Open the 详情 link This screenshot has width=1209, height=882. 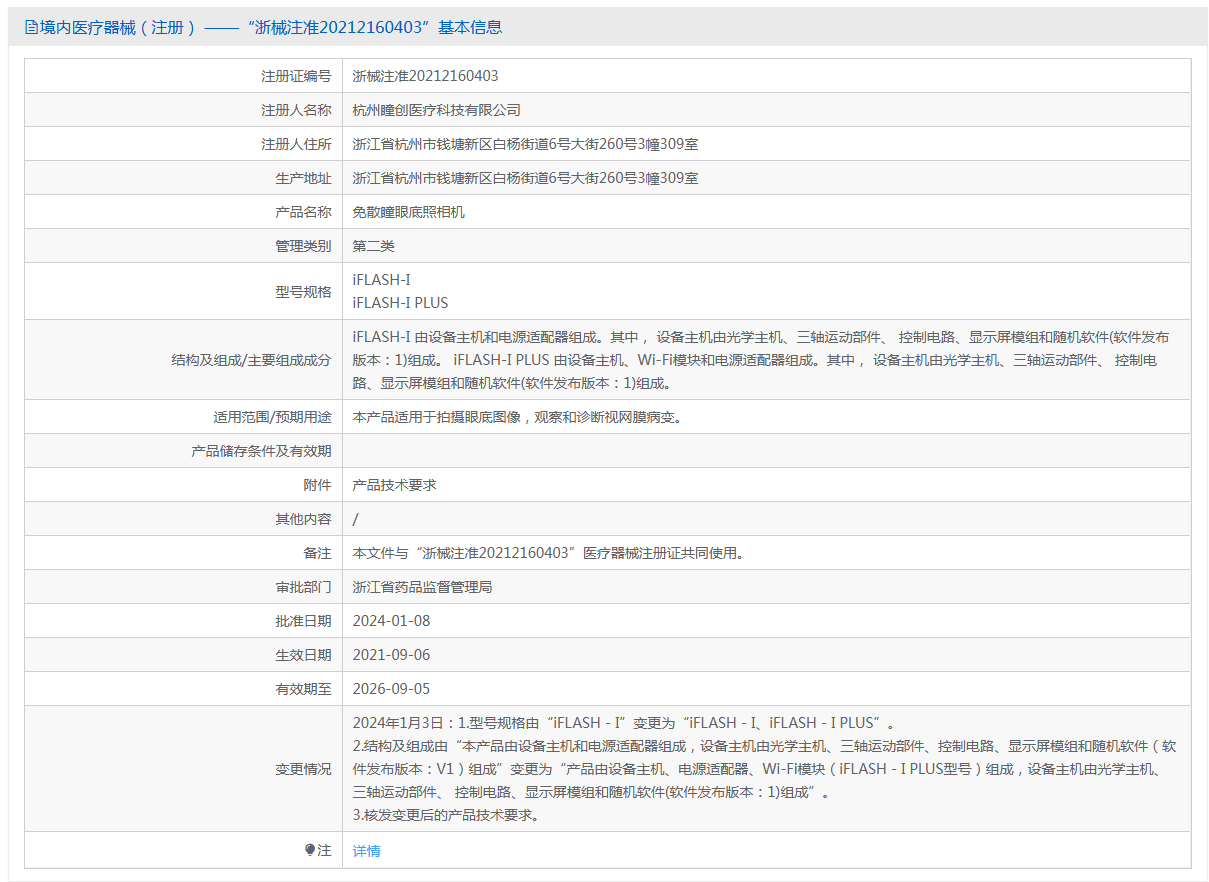[367, 851]
